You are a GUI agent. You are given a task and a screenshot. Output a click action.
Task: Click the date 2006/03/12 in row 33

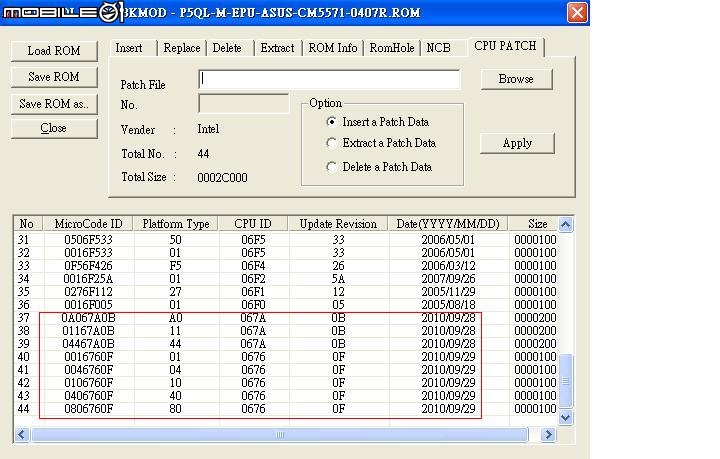448,266
